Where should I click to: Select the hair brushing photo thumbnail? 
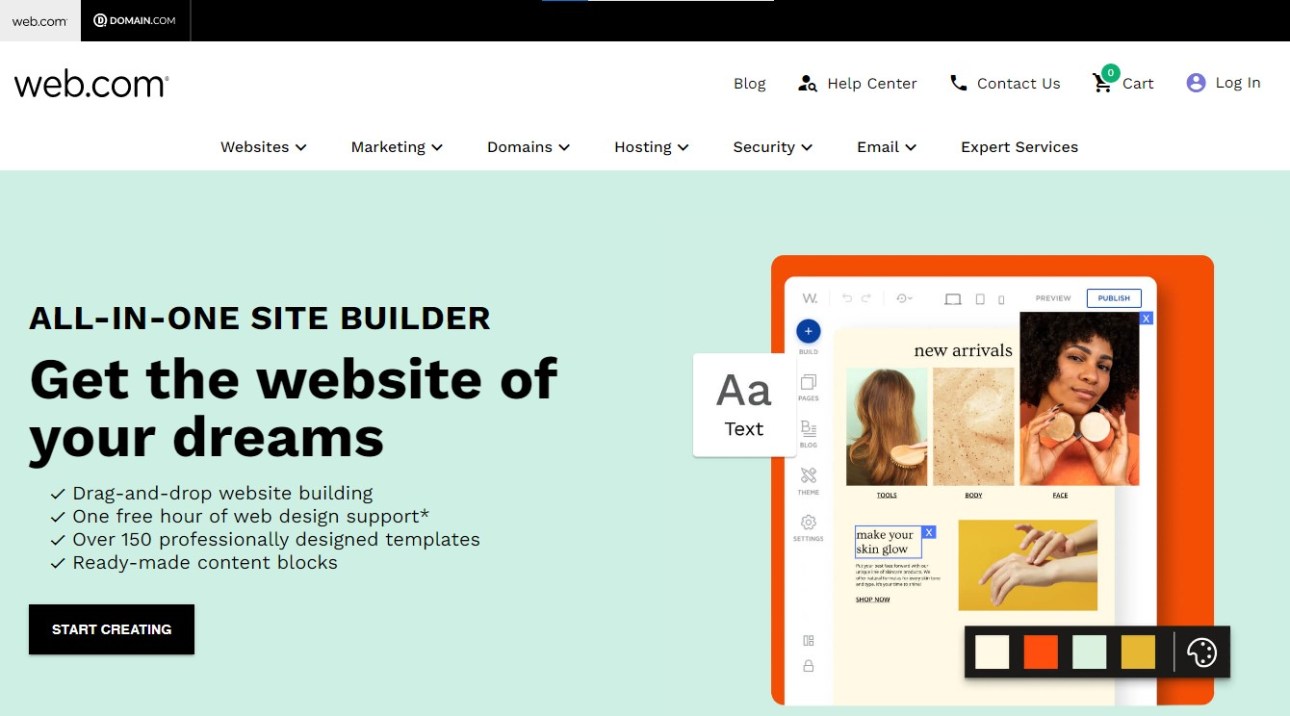[887, 427]
